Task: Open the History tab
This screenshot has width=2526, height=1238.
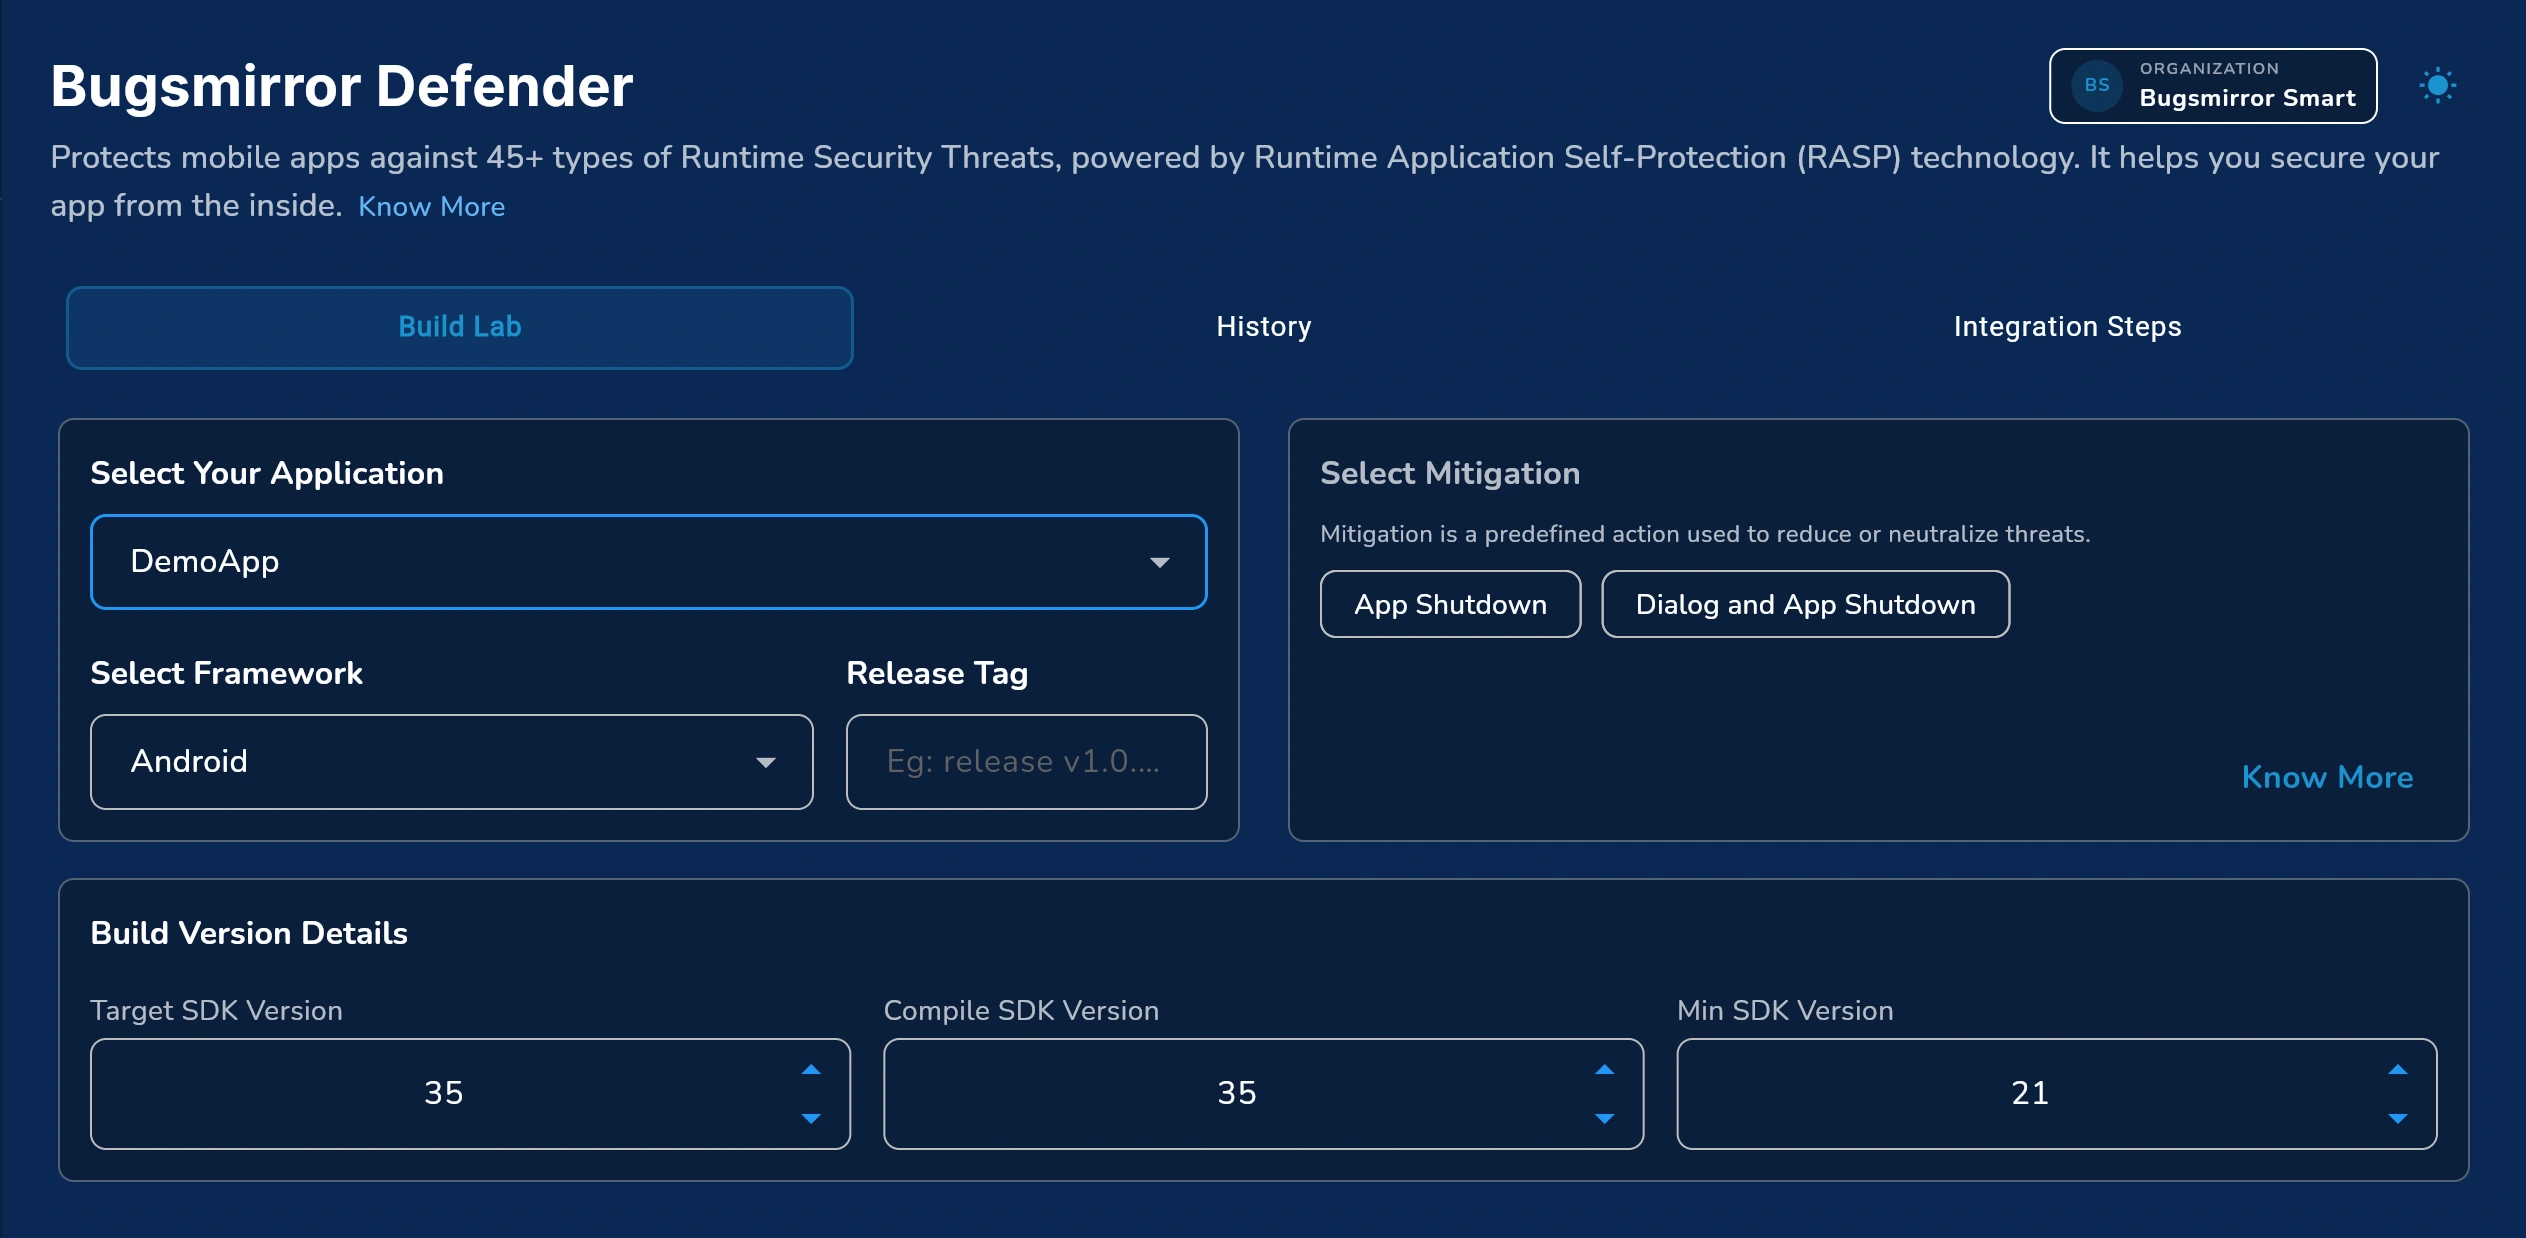Action: (1263, 327)
